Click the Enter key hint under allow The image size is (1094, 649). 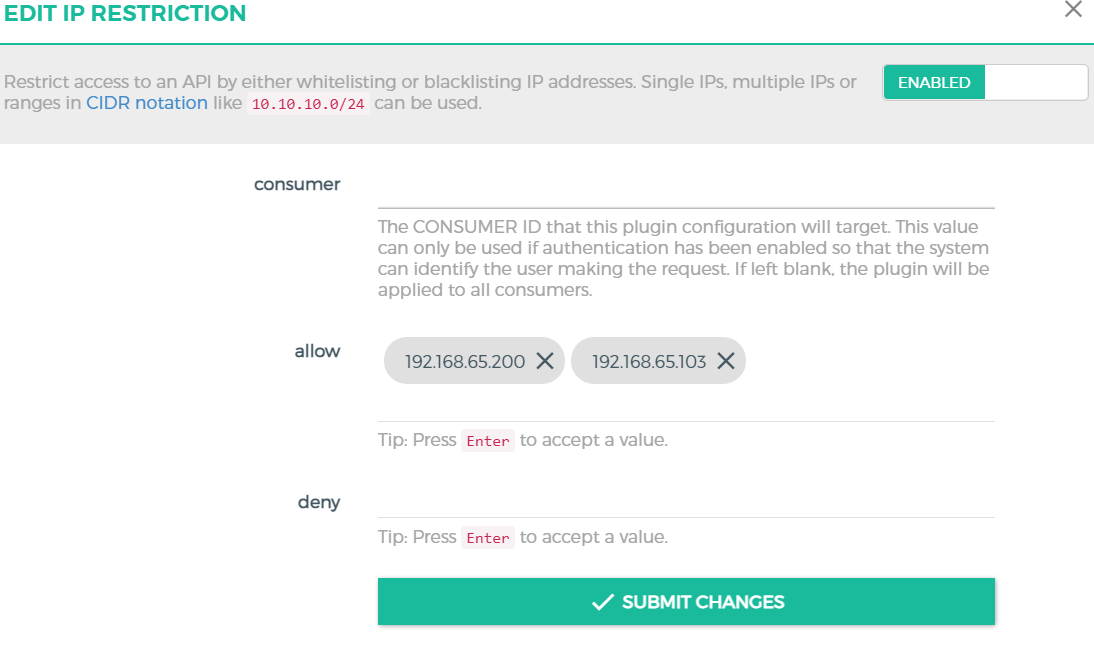488,441
